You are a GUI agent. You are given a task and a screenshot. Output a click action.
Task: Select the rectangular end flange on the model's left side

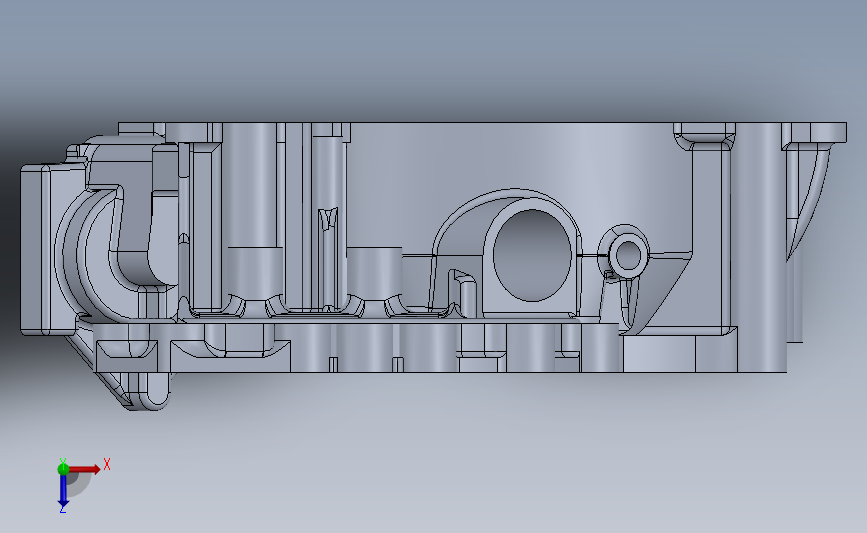point(35,250)
